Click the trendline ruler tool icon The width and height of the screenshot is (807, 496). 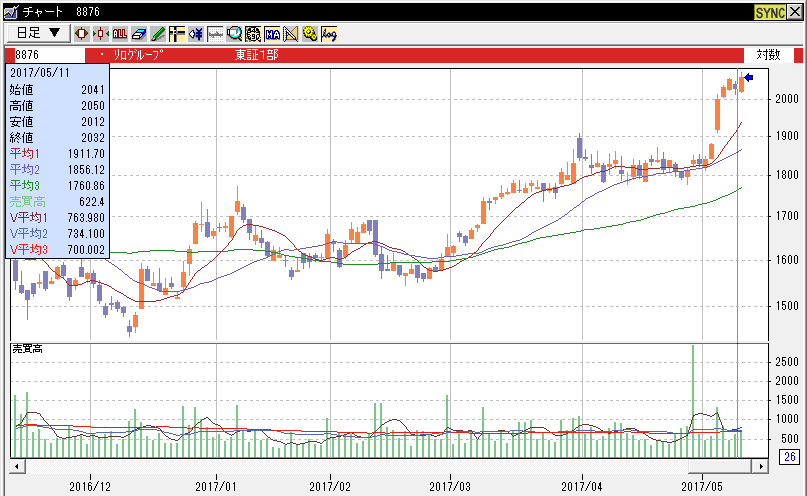[x=291, y=33]
